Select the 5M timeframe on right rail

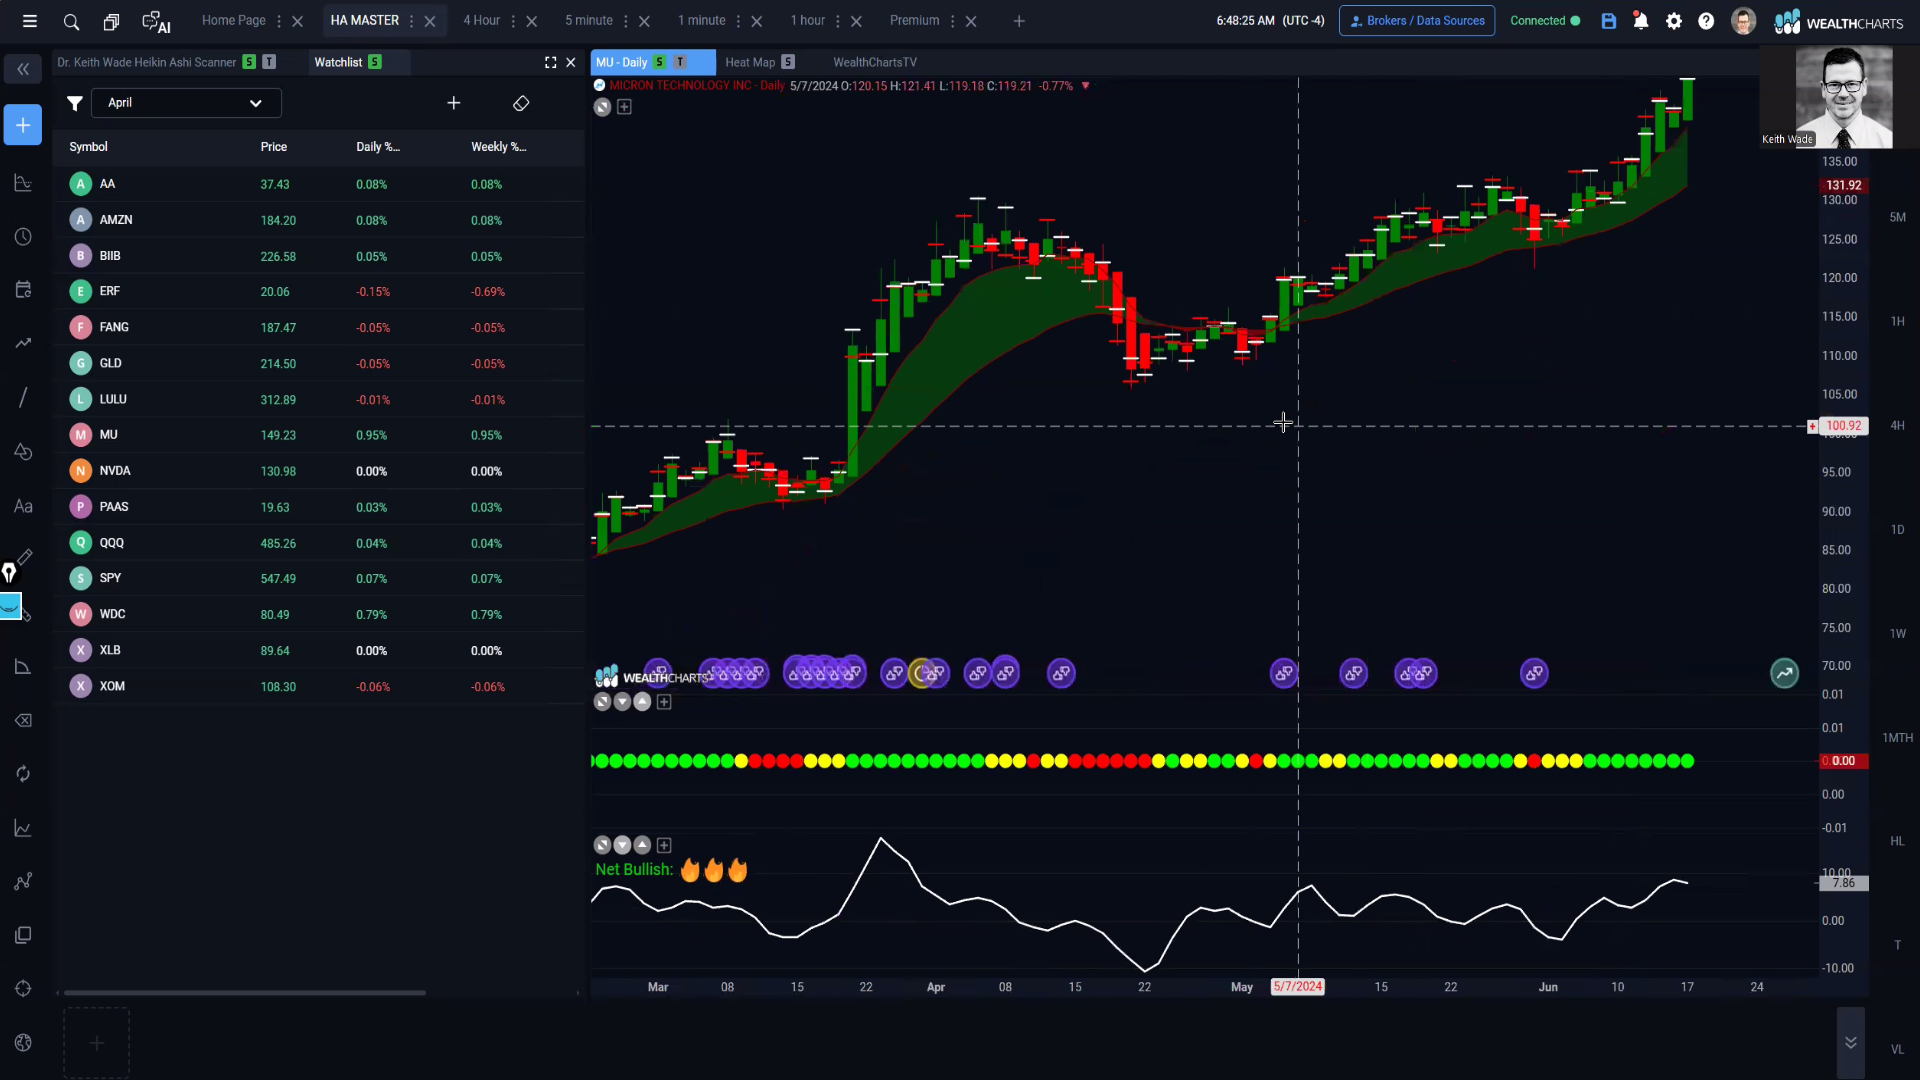pos(1897,217)
